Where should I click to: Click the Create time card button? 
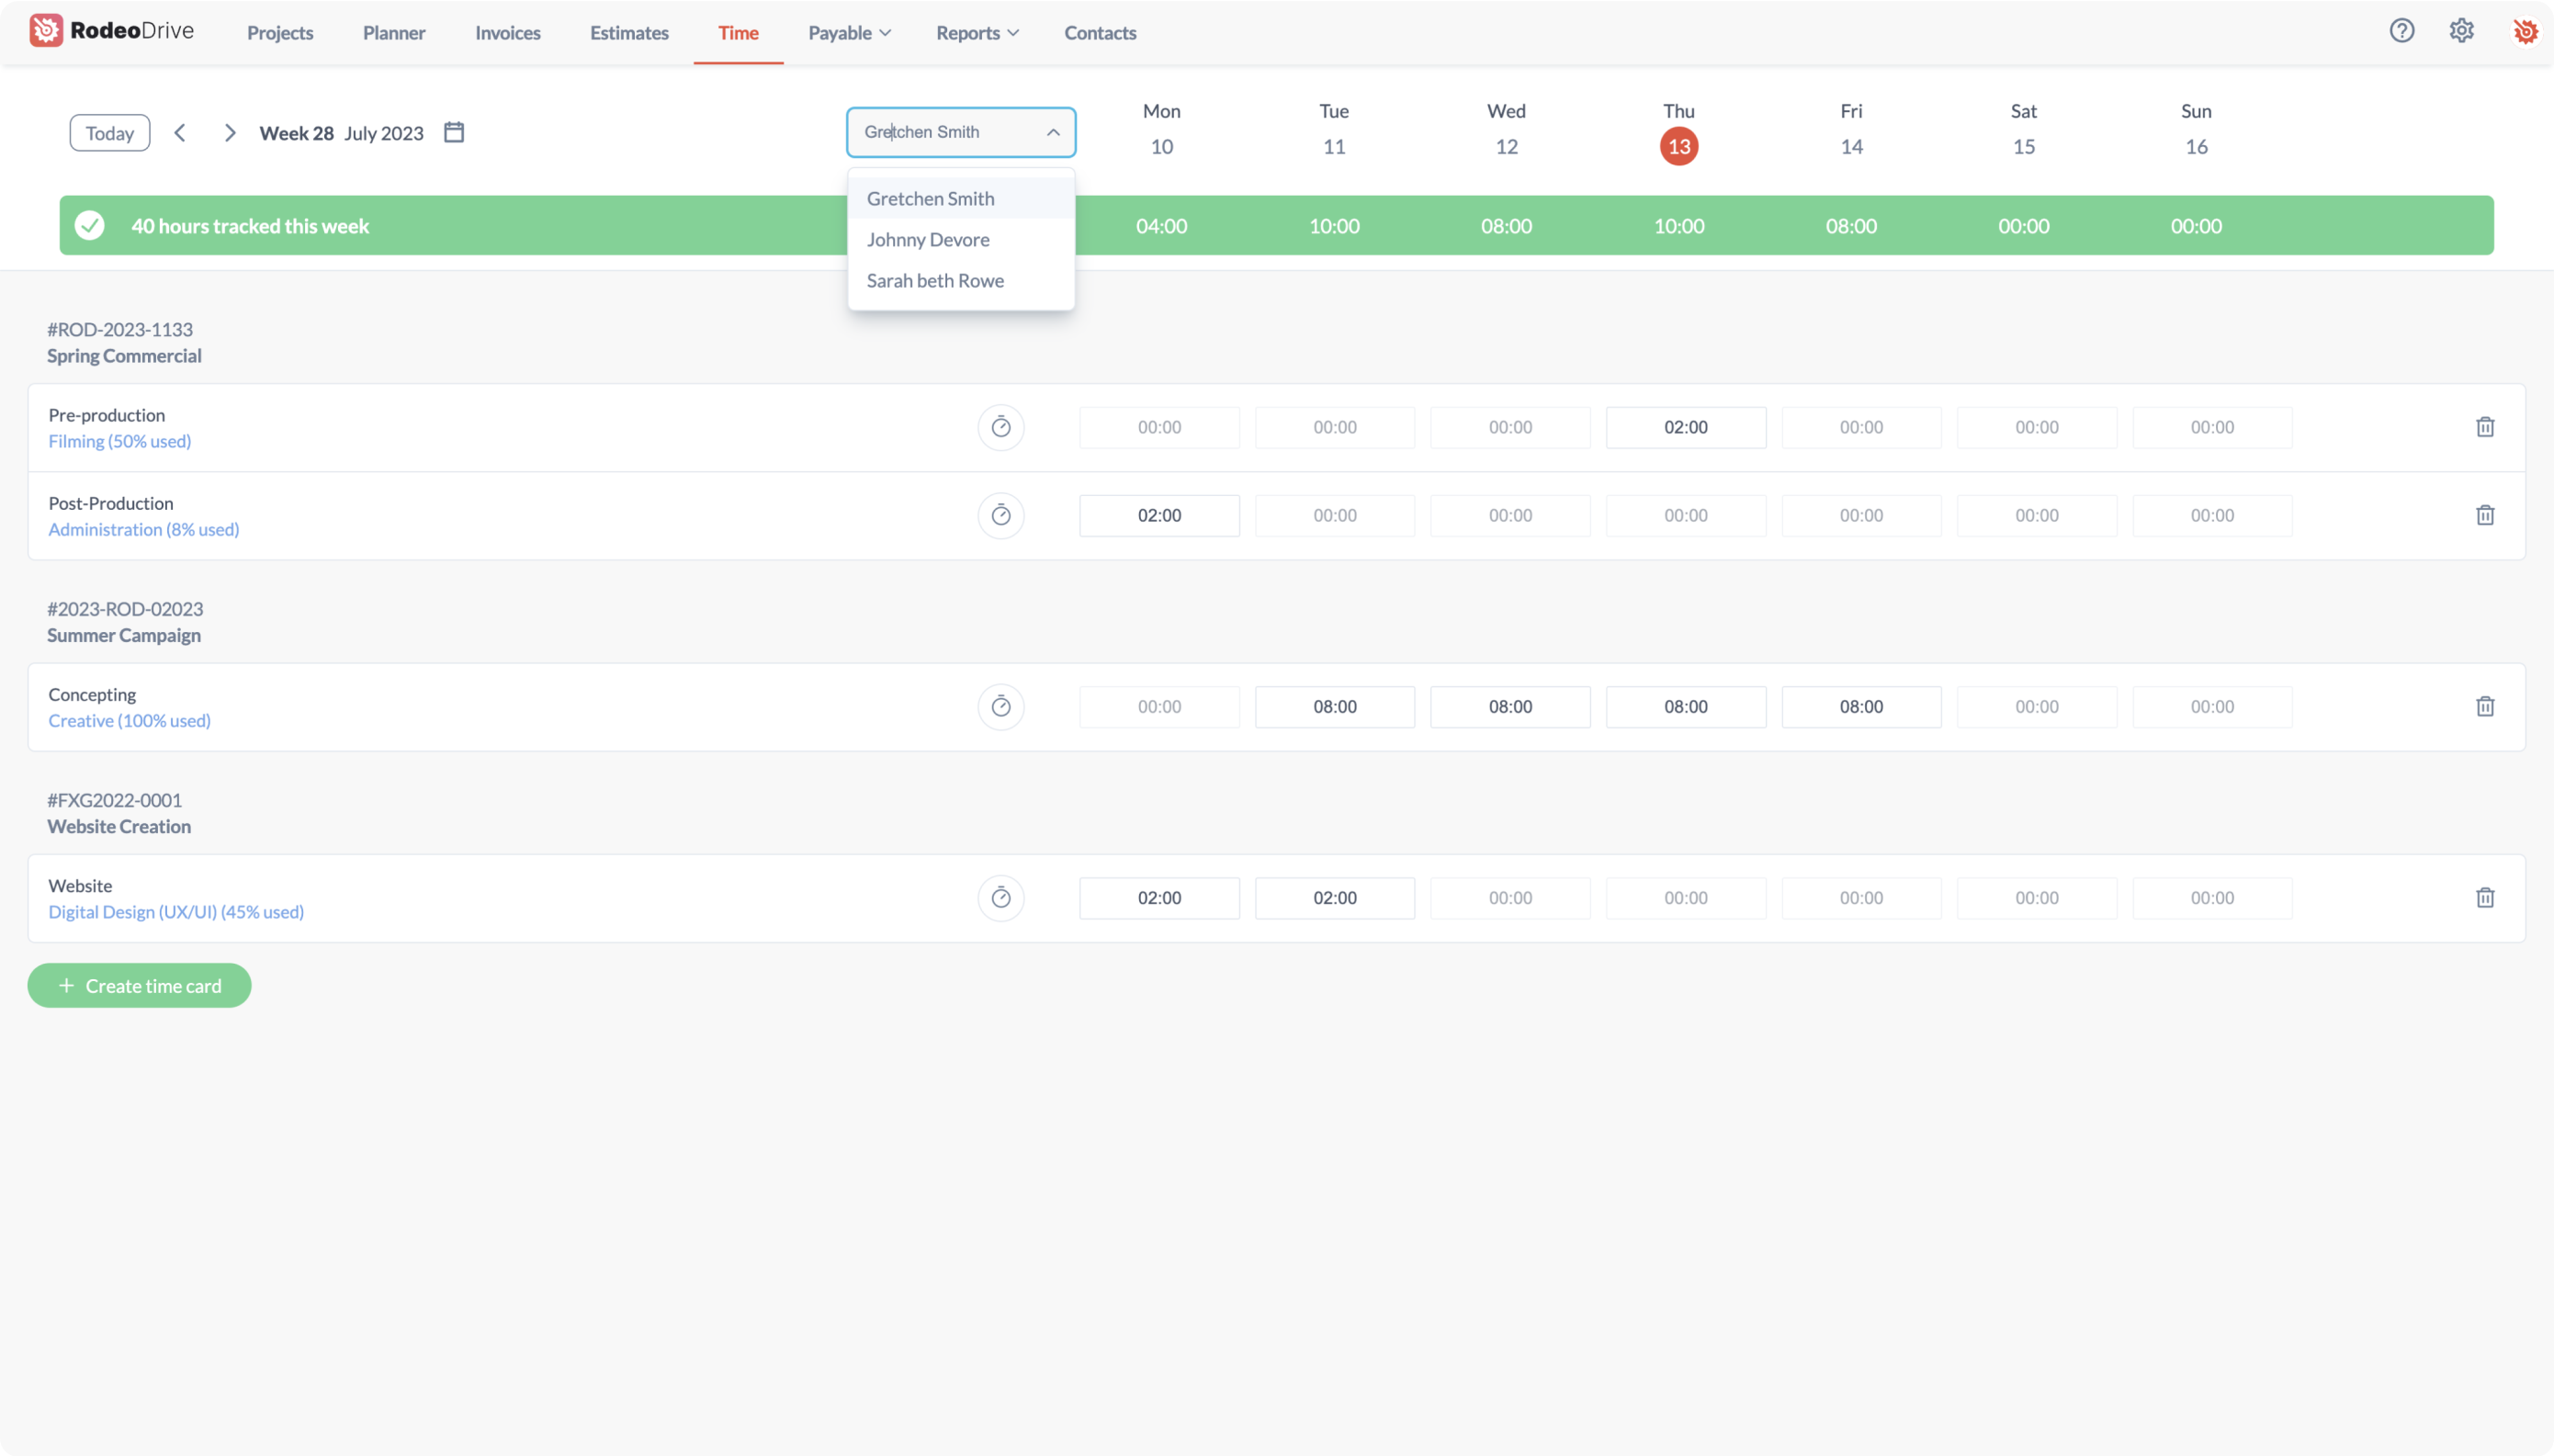(139, 985)
